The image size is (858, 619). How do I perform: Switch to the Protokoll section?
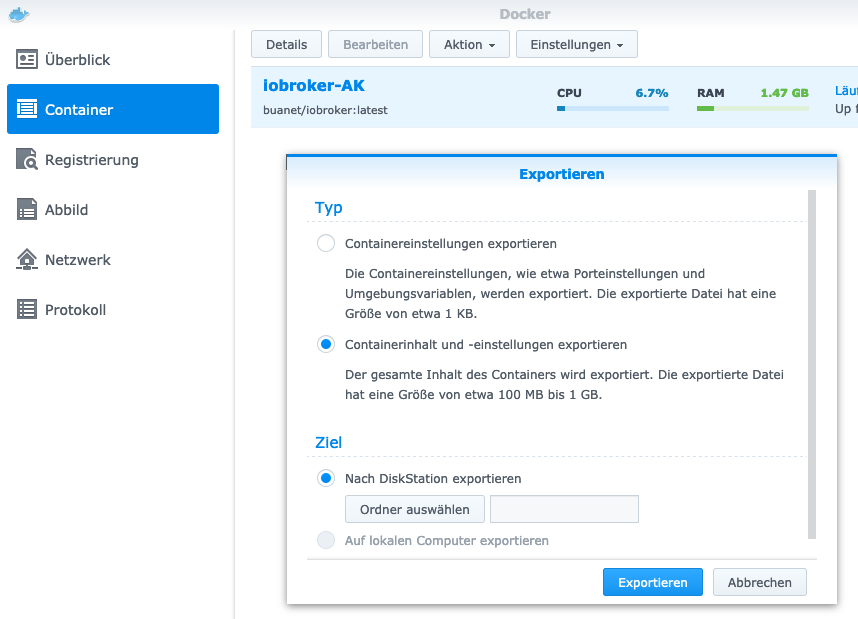pyautogui.click(x=75, y=310)
